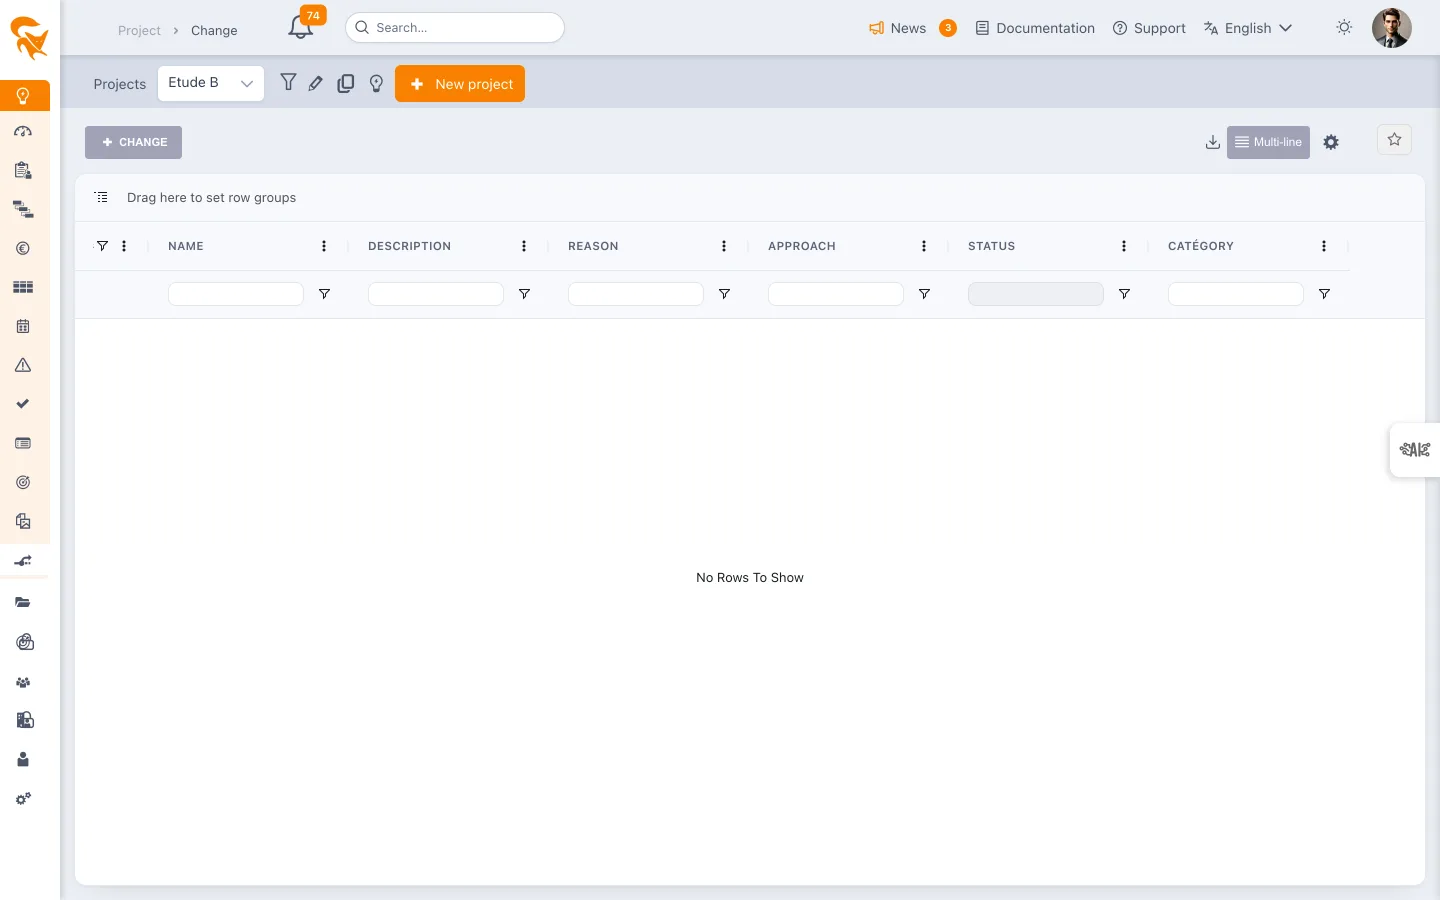Open filter options for REASON column
The image size is (1440, 900).
click(724, 294)
